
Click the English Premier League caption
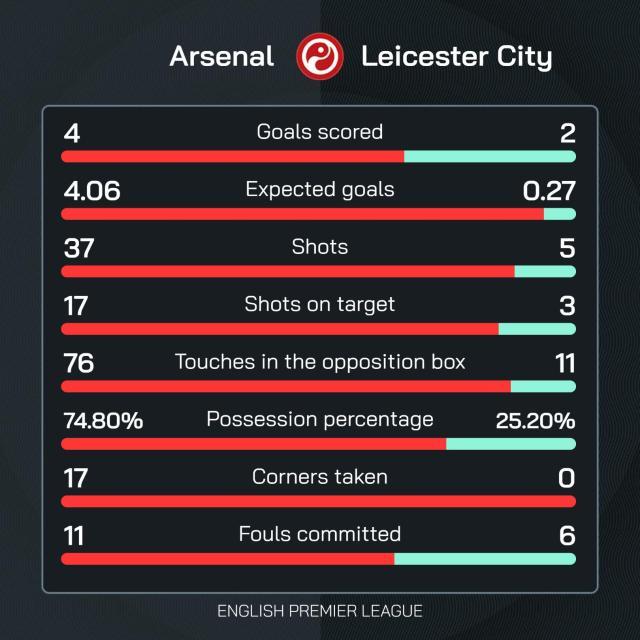pos(320,610)
